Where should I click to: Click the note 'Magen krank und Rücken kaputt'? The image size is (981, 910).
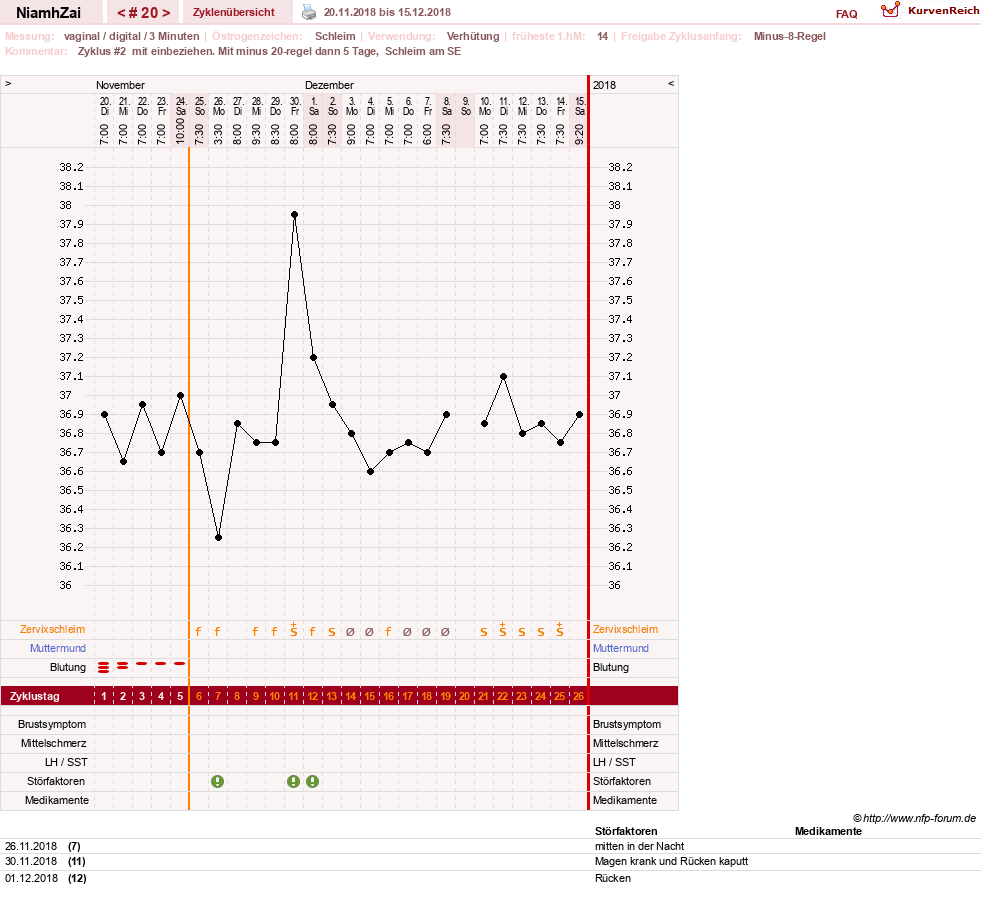(671, 861)
